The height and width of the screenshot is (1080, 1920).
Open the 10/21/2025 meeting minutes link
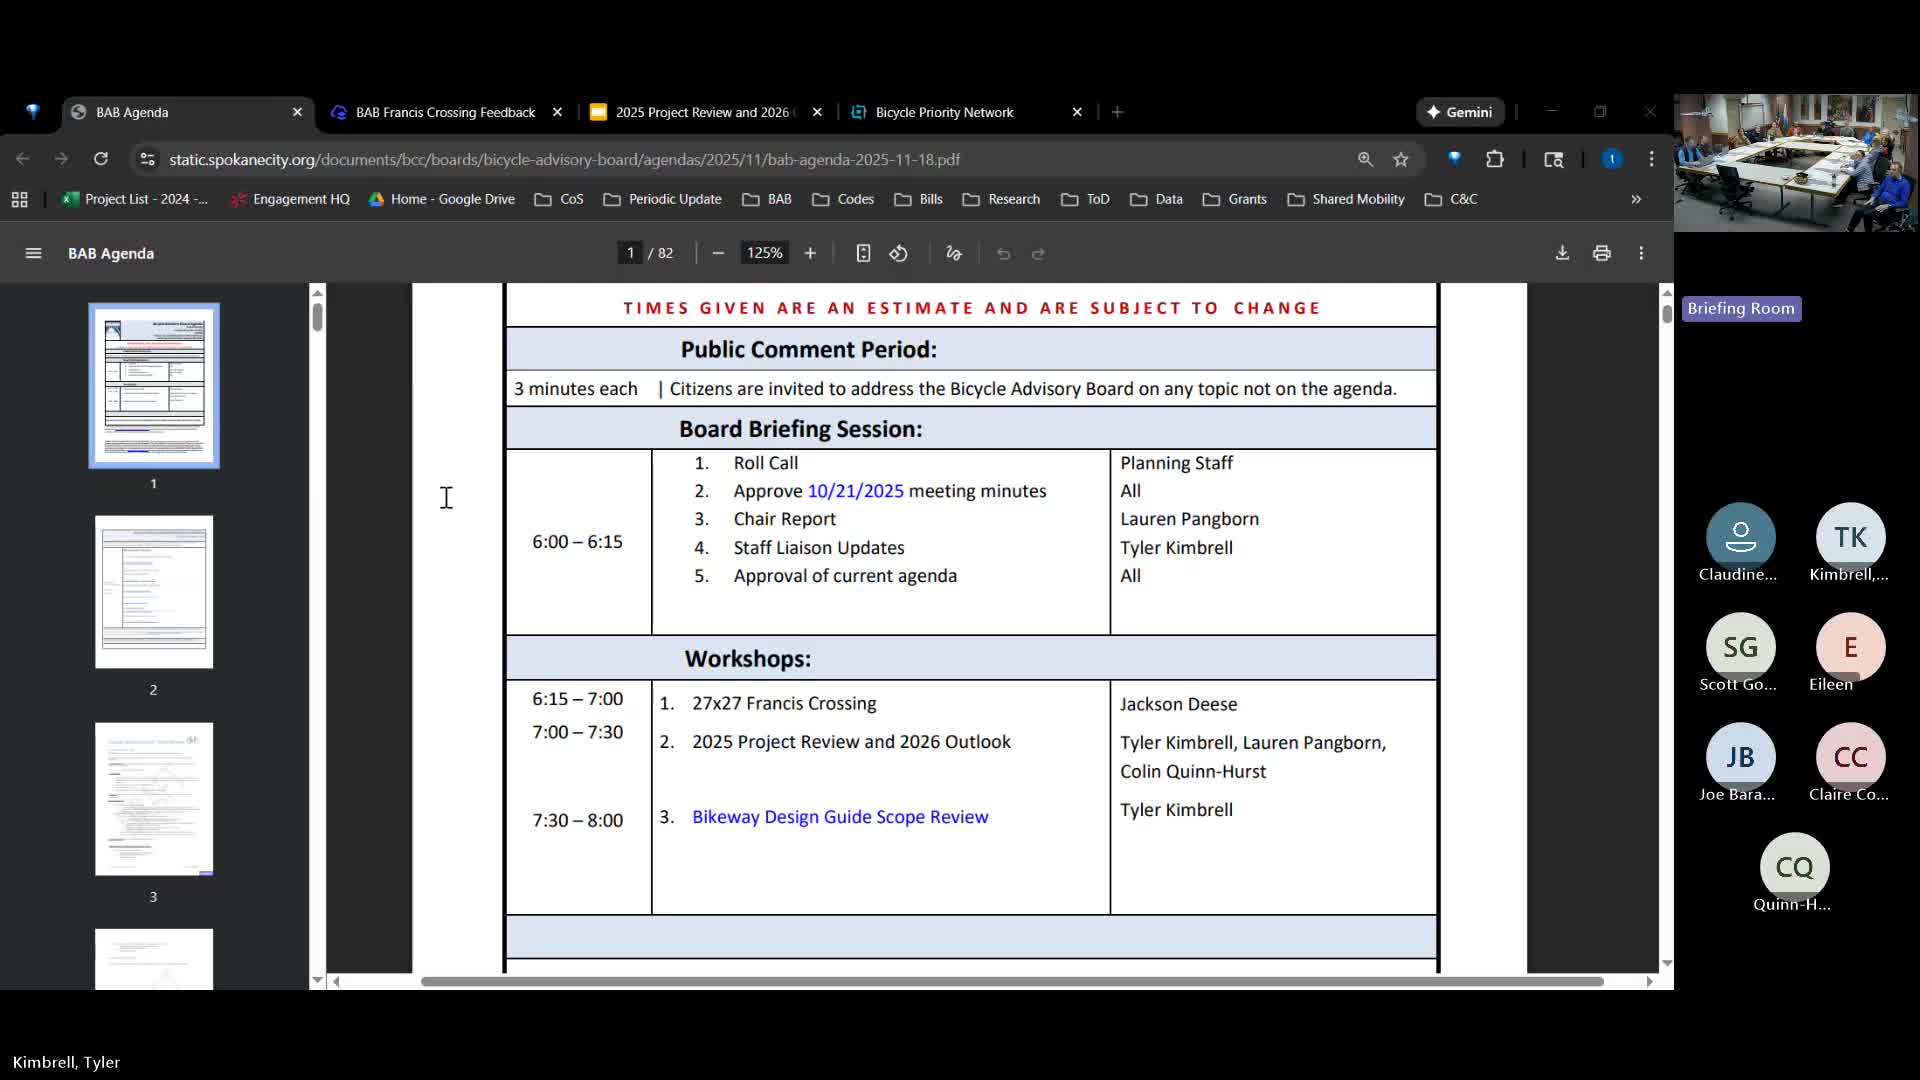(x=855, y=491)
